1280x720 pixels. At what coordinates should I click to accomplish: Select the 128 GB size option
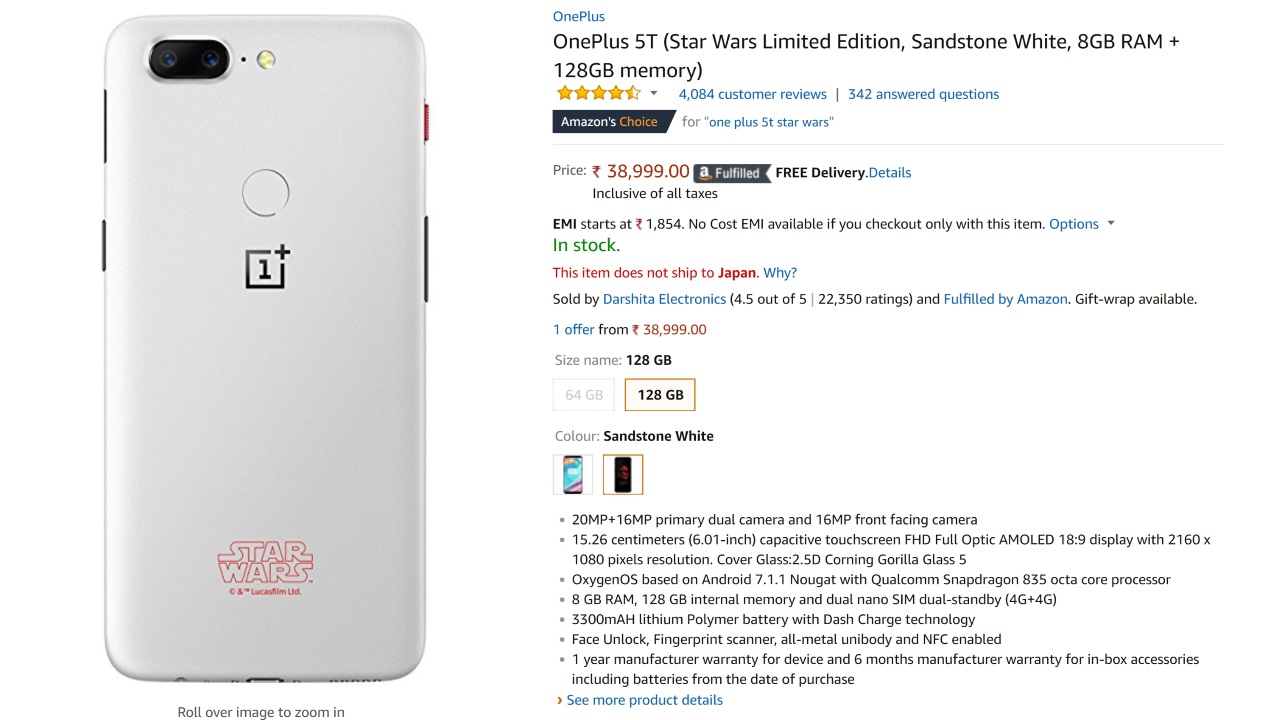coord(660,395)
